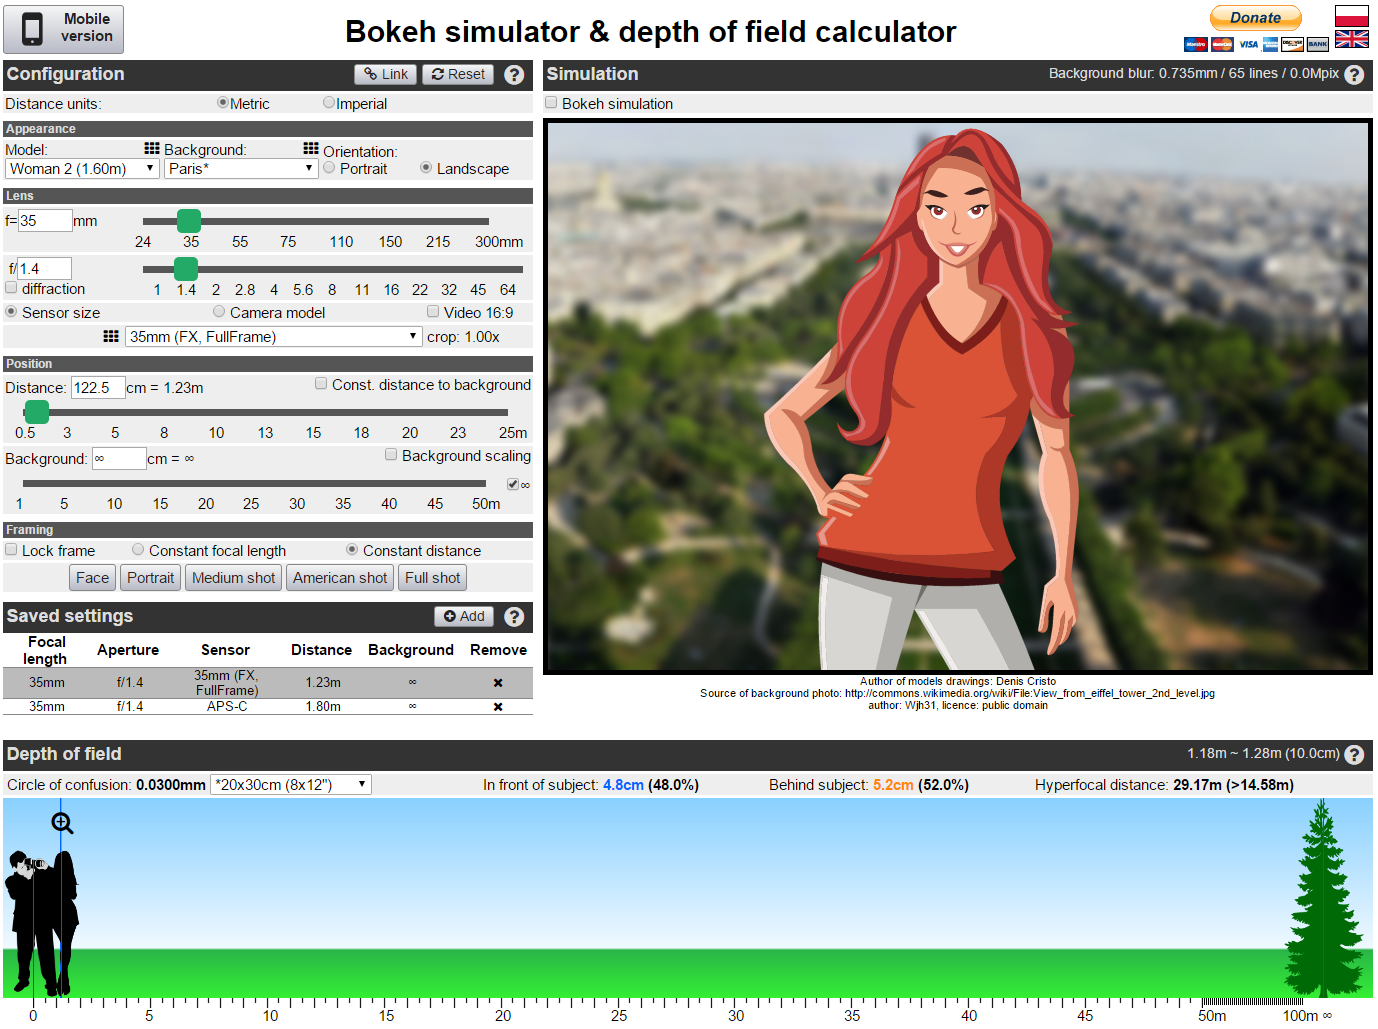Apply the Medium shot framing preset
The width and height of the screenshot is (1378, 1029).
[233, 578]
